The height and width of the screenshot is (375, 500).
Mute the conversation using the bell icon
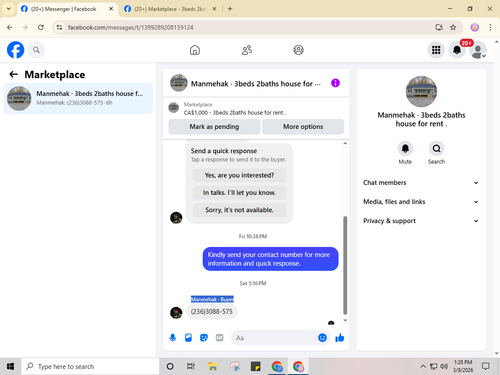[405, 149]
